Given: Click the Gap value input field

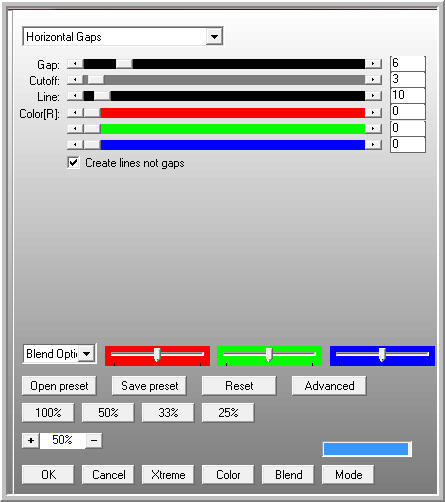Looking at the screenshot, I should click(408, 63).
